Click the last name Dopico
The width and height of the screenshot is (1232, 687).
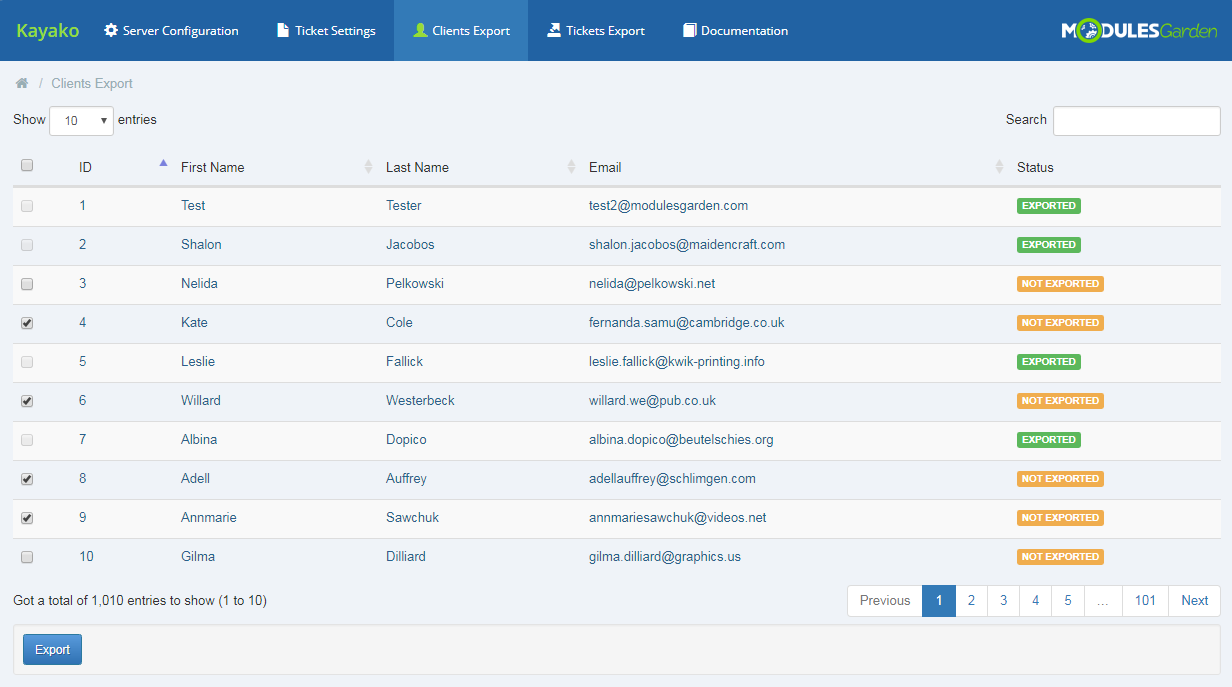pos(406,440)
